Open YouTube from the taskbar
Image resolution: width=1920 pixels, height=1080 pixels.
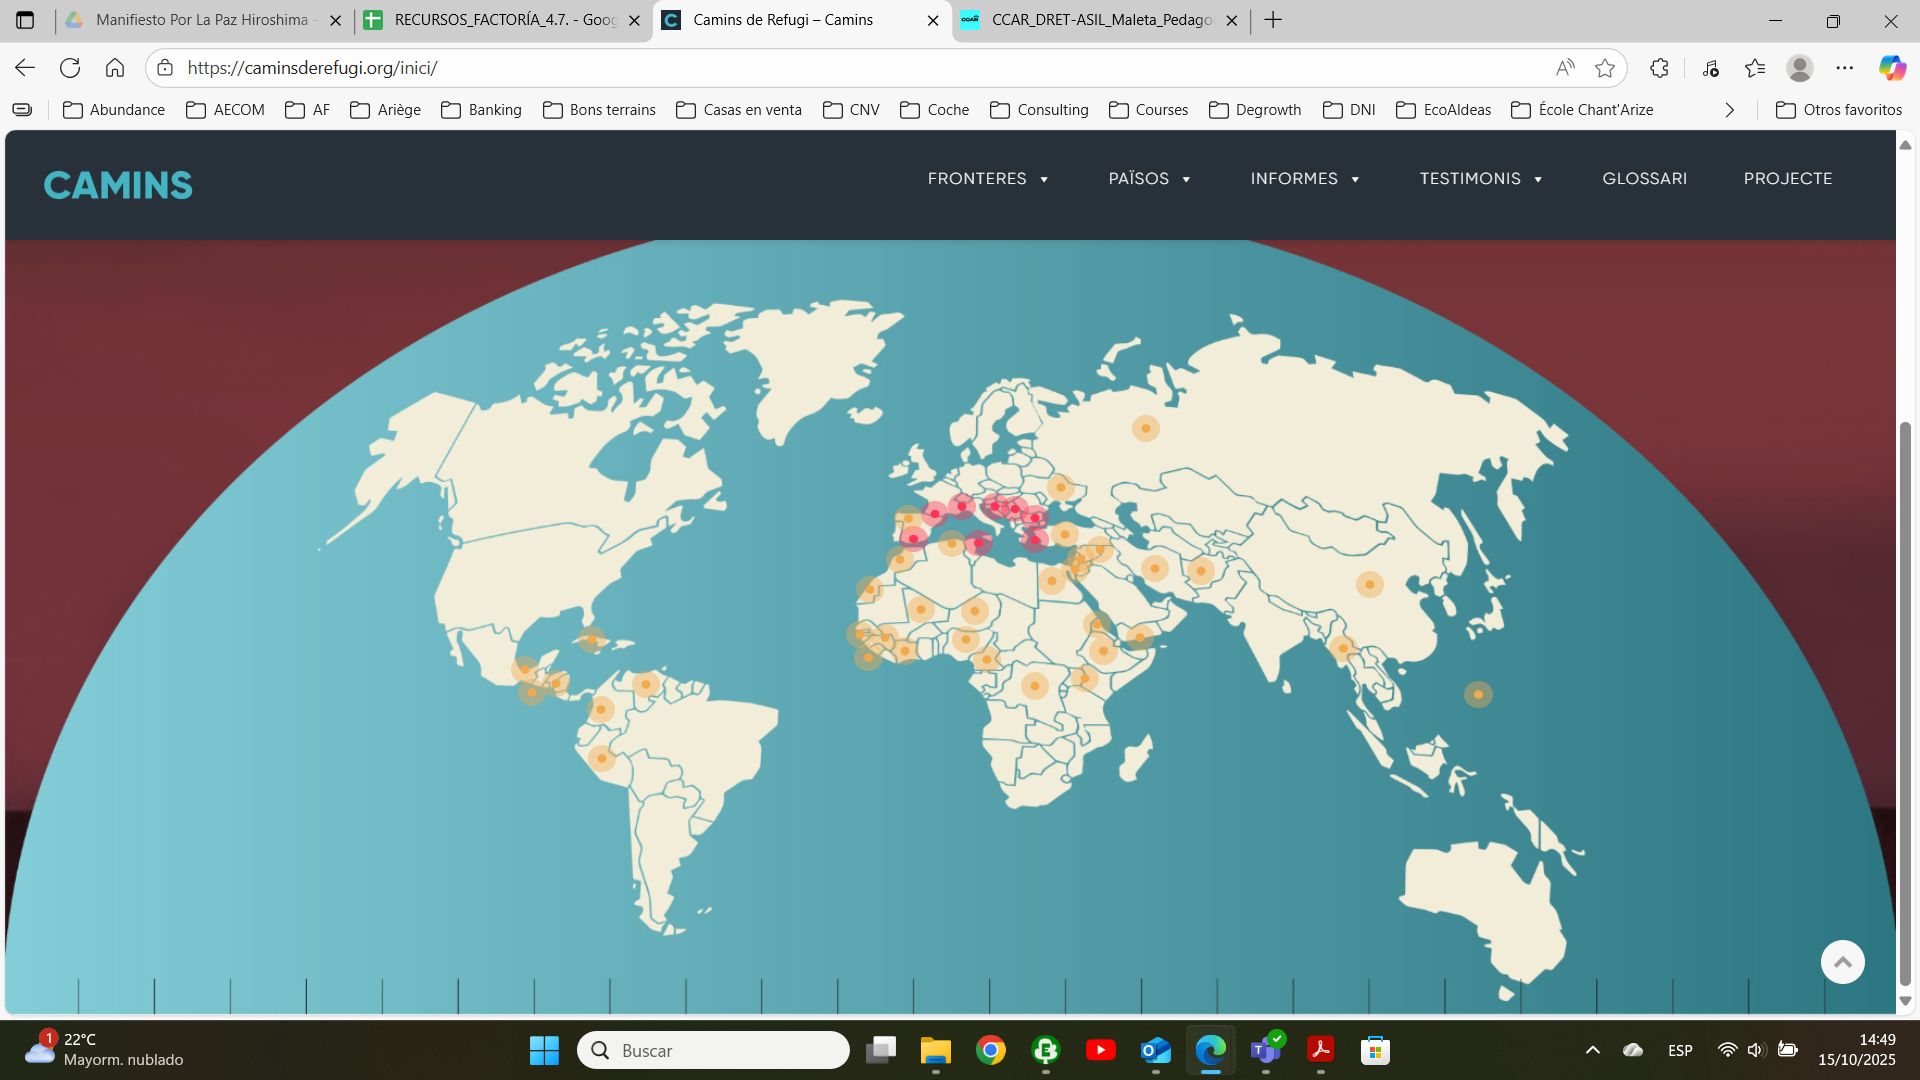click(1100, 1050)
